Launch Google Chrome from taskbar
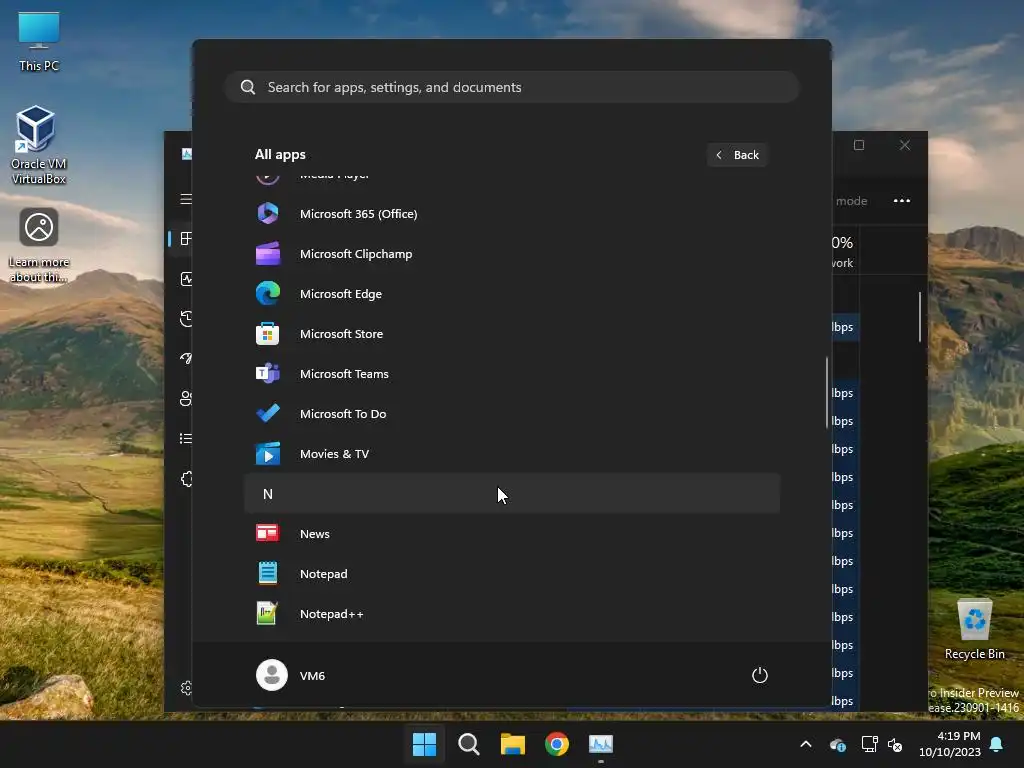Screen dimensions: 1024x768 coord(557,744)
